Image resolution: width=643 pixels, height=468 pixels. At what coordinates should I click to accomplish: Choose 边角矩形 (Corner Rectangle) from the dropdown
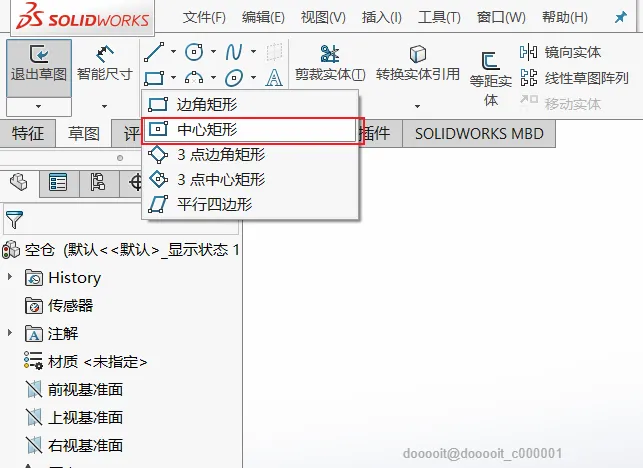(250, 105)
